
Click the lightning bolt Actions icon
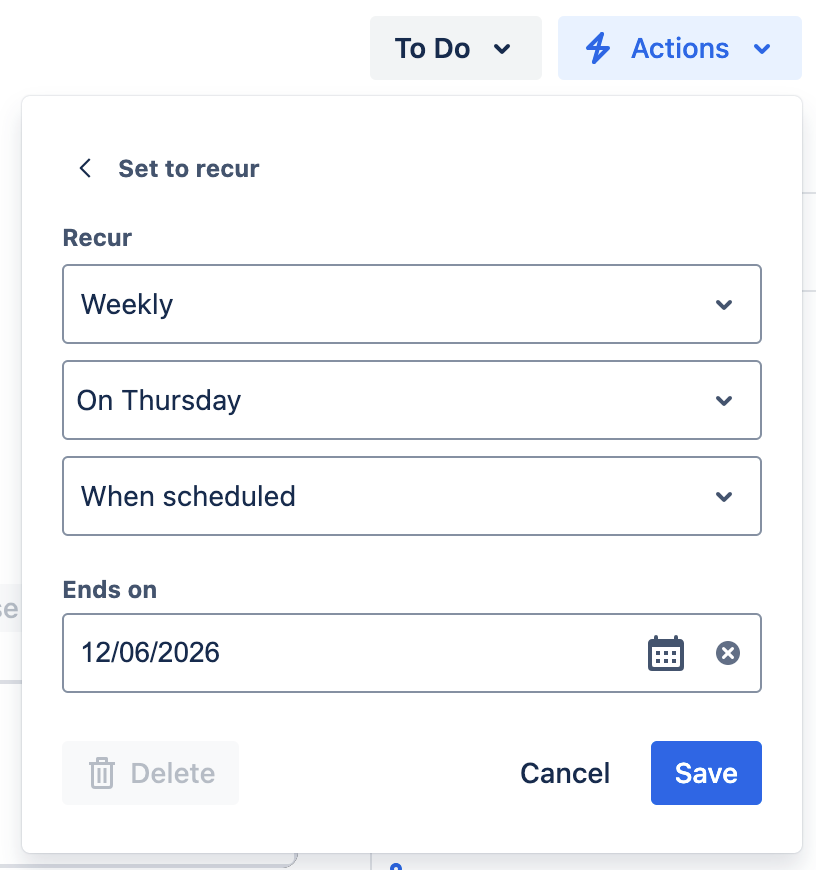597,48
